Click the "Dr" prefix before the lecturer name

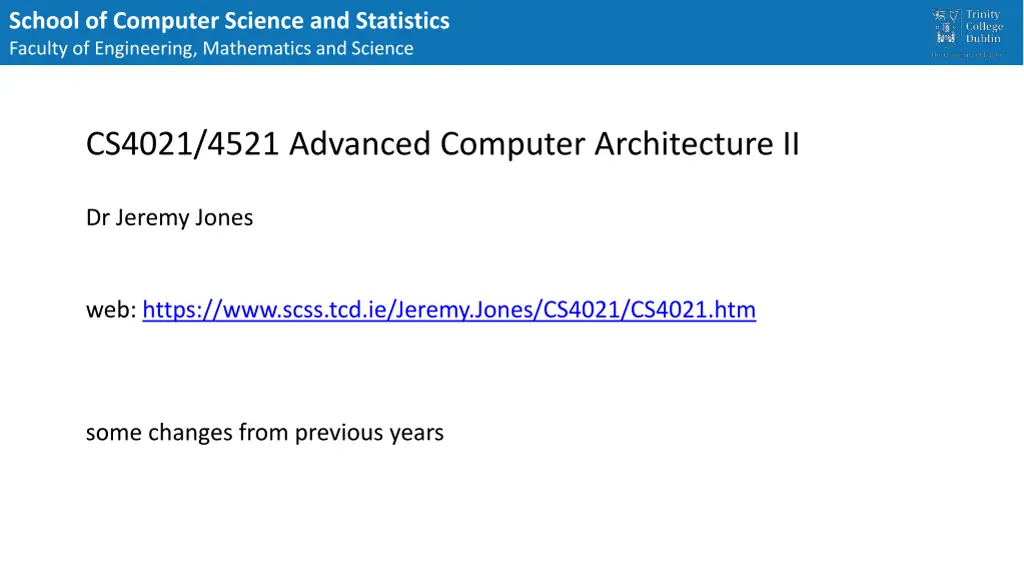click(97, 217)
